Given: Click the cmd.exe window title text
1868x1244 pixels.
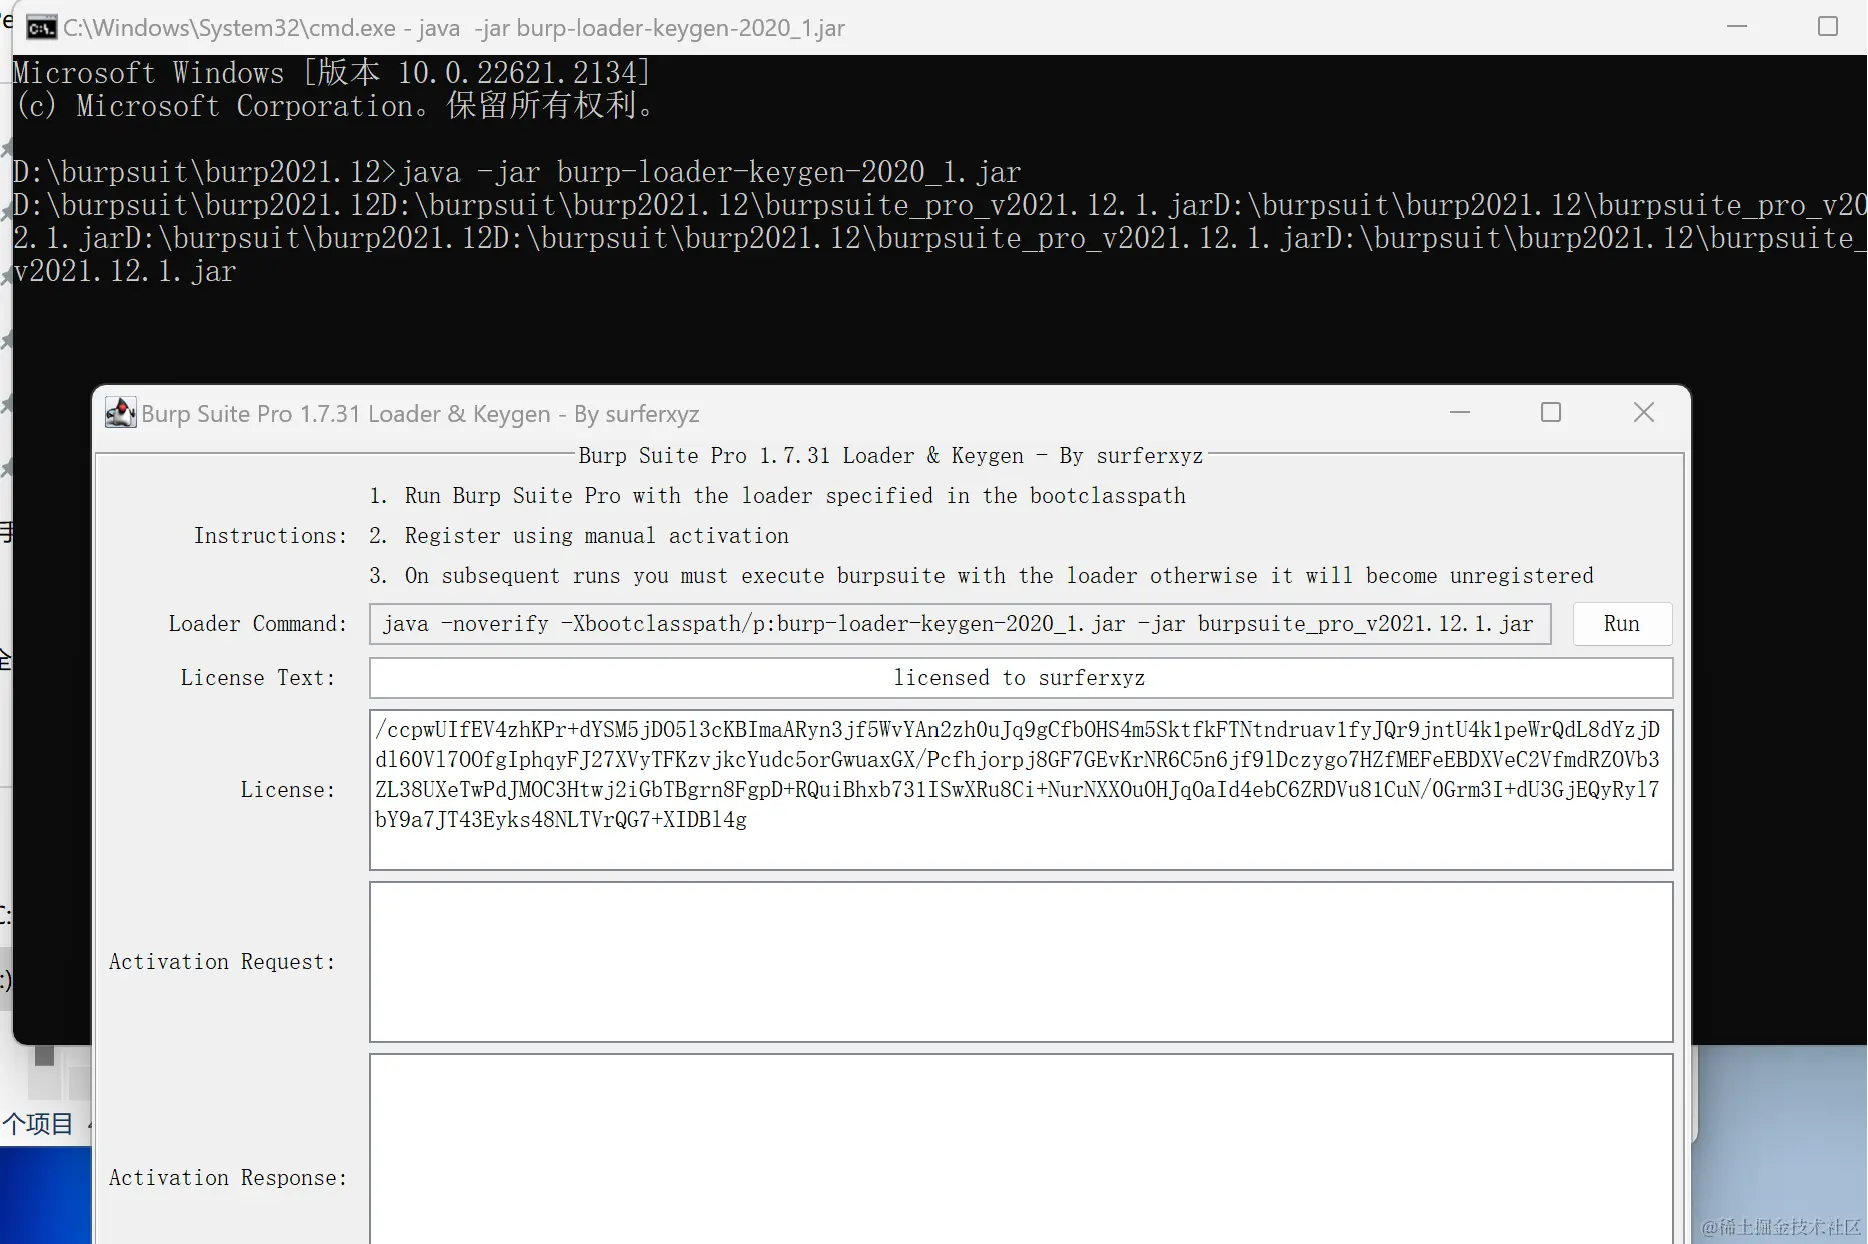Looking at the screenshot, I should pos(454,28).
